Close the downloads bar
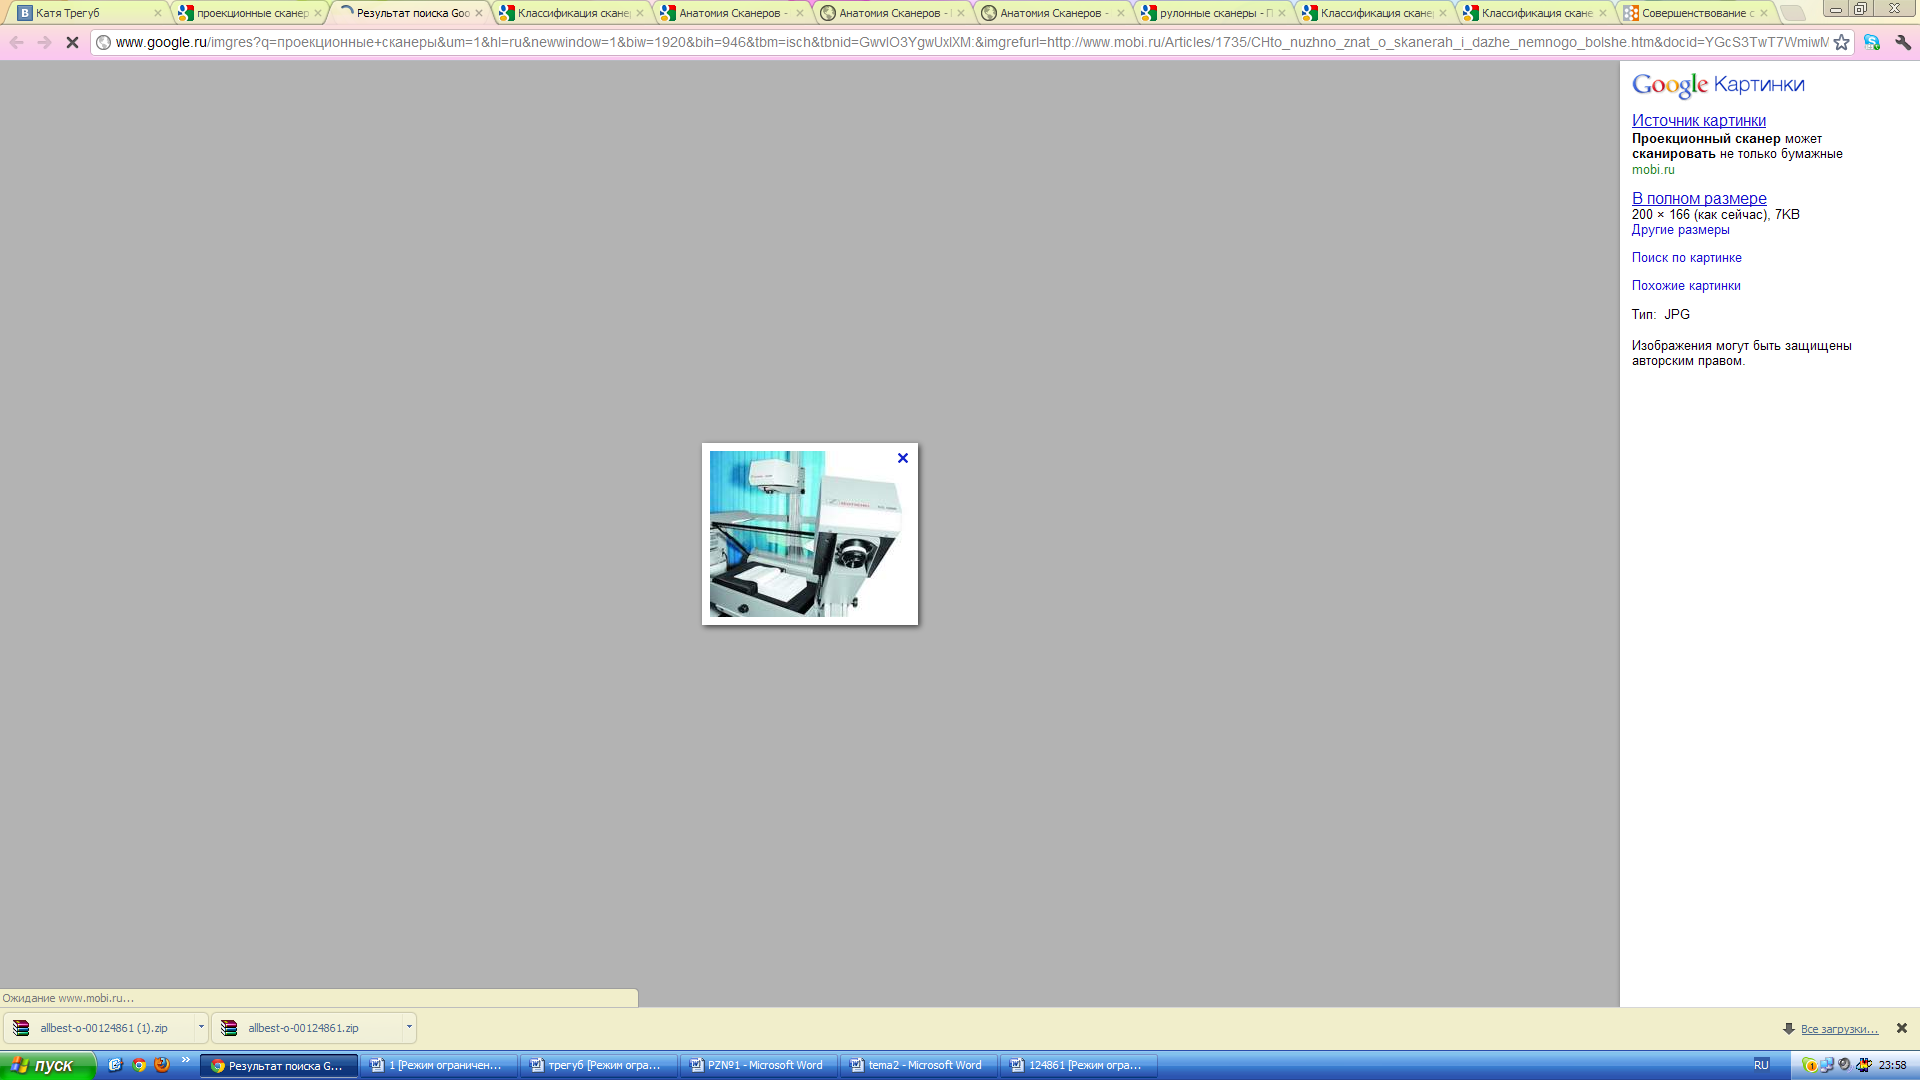The image size is (1920, 1080). 1902,1028
